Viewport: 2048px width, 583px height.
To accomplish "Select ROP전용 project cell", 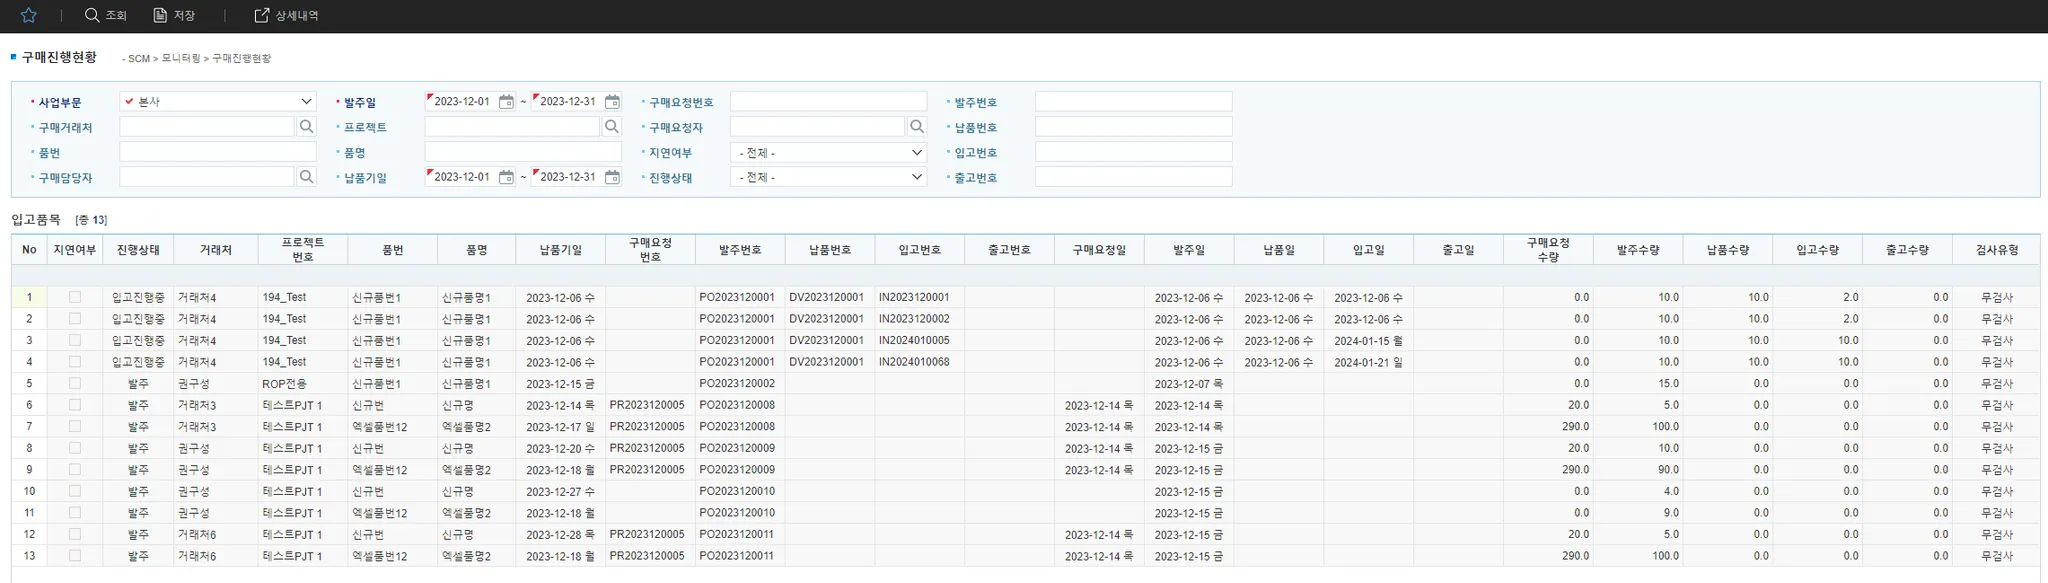I will pyautogui.click(x=303, y=383).
